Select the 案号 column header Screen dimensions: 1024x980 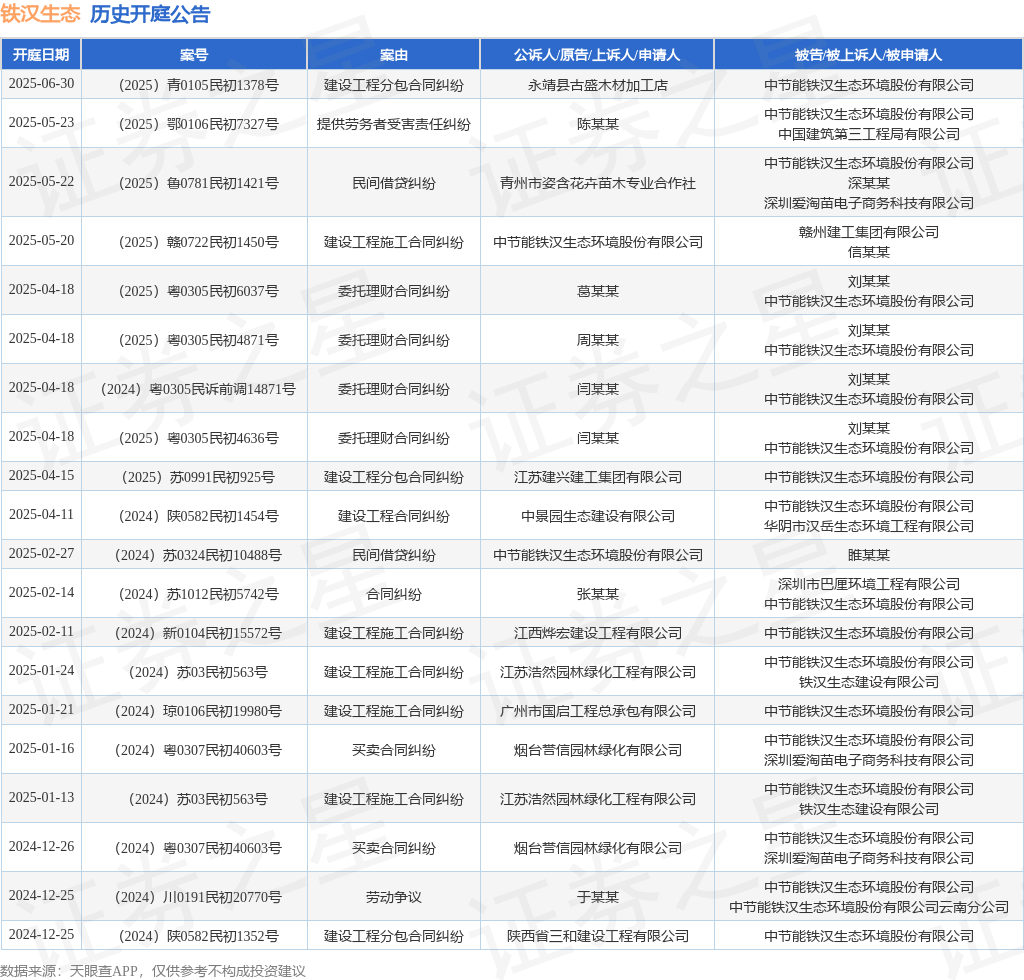click(x=194, y=55)
